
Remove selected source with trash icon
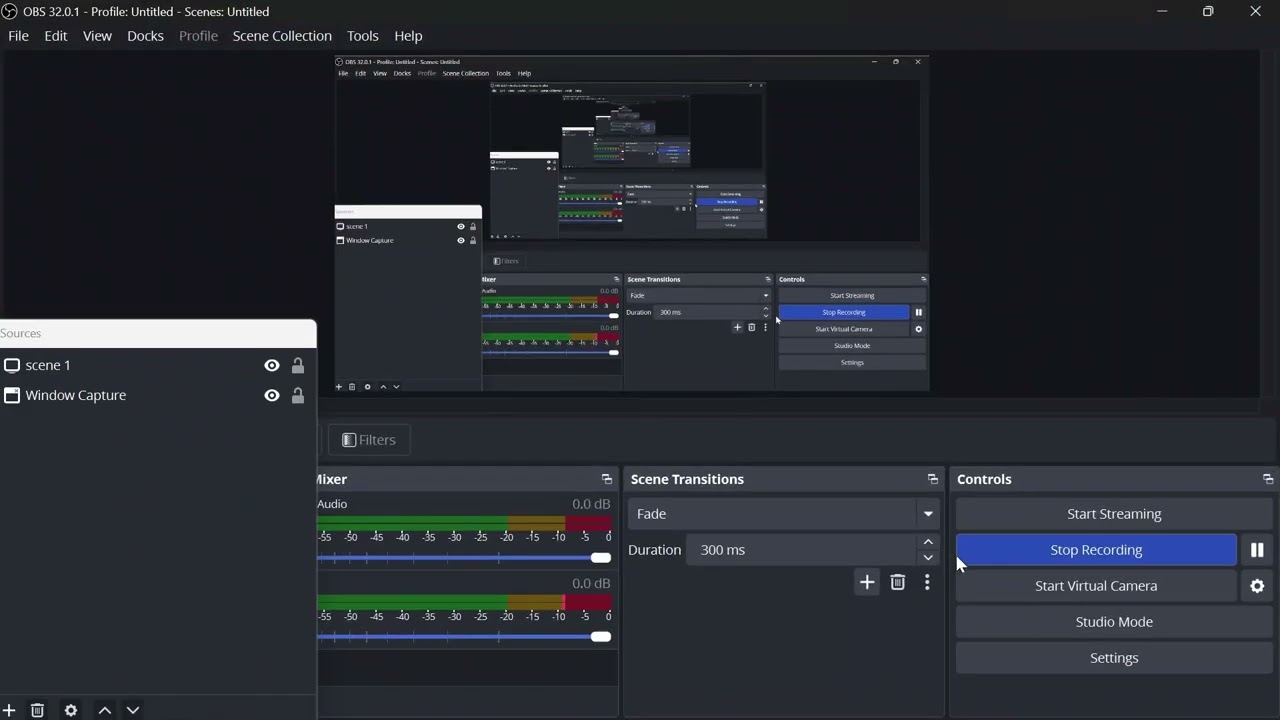[37, 710]
